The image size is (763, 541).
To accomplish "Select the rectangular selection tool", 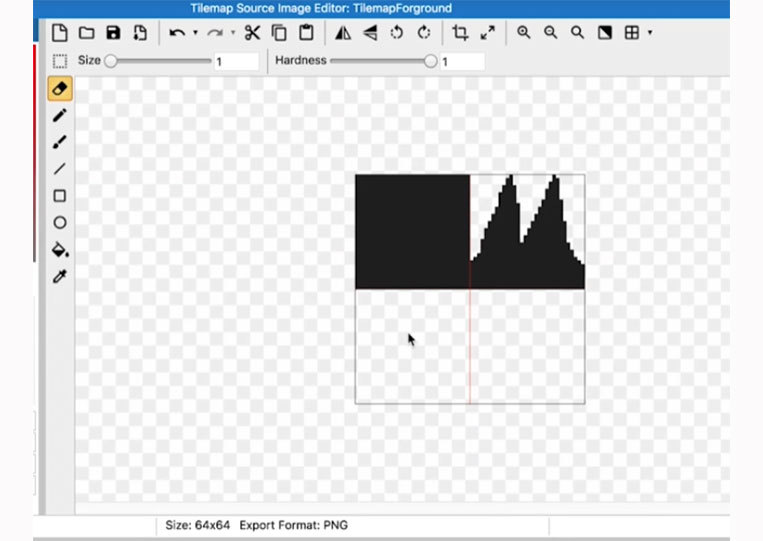I will tap(60, 61).
